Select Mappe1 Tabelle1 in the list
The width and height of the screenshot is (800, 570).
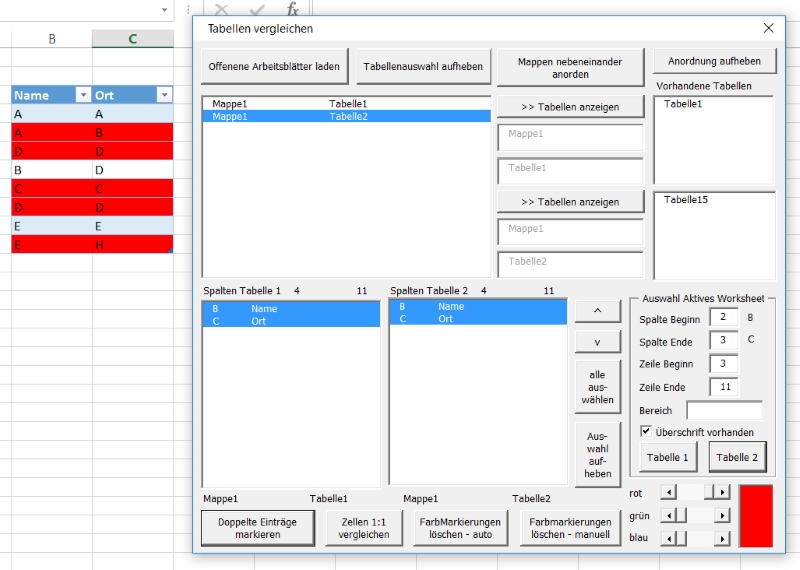click(290, 103)
